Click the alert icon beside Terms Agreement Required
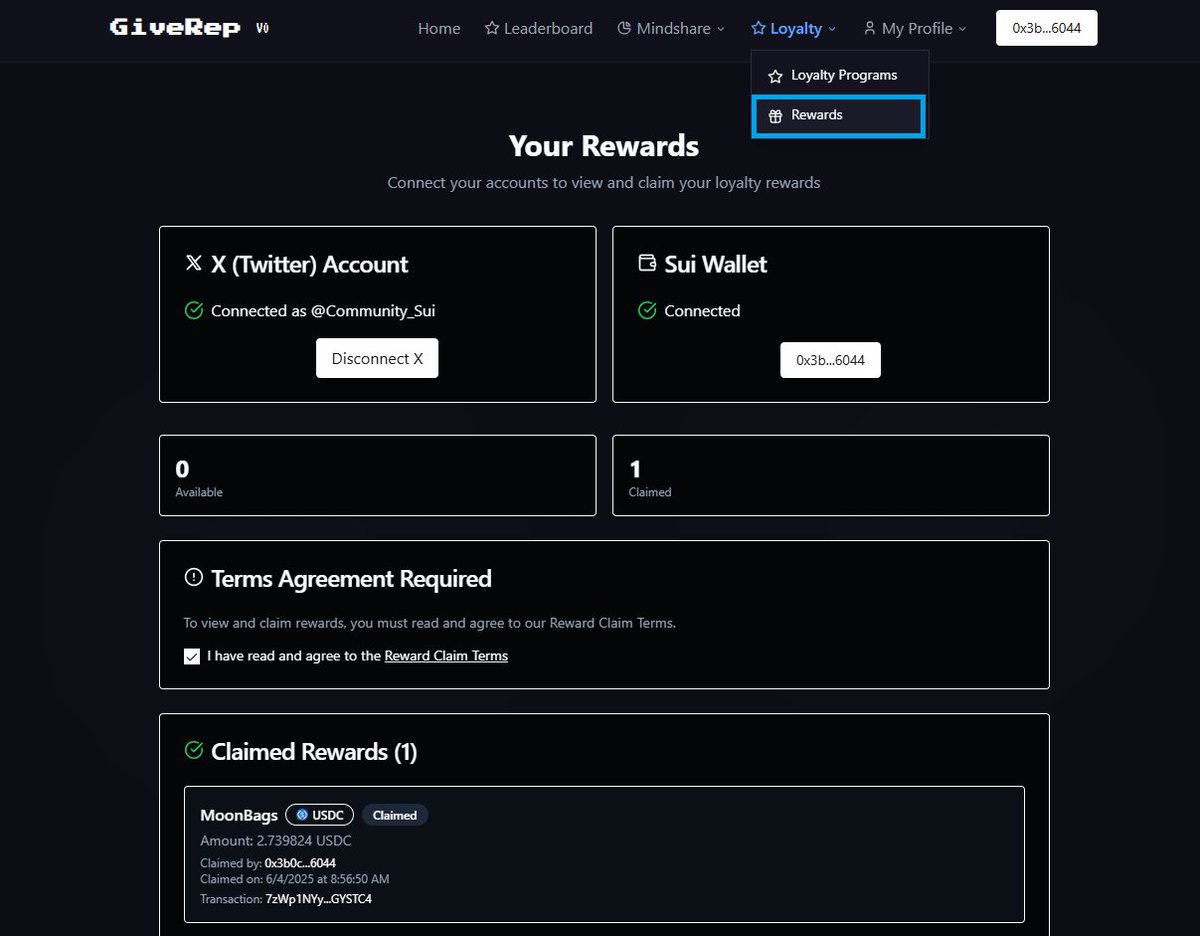Viewport: 1200px width, 936px height. tap(194, 578)
